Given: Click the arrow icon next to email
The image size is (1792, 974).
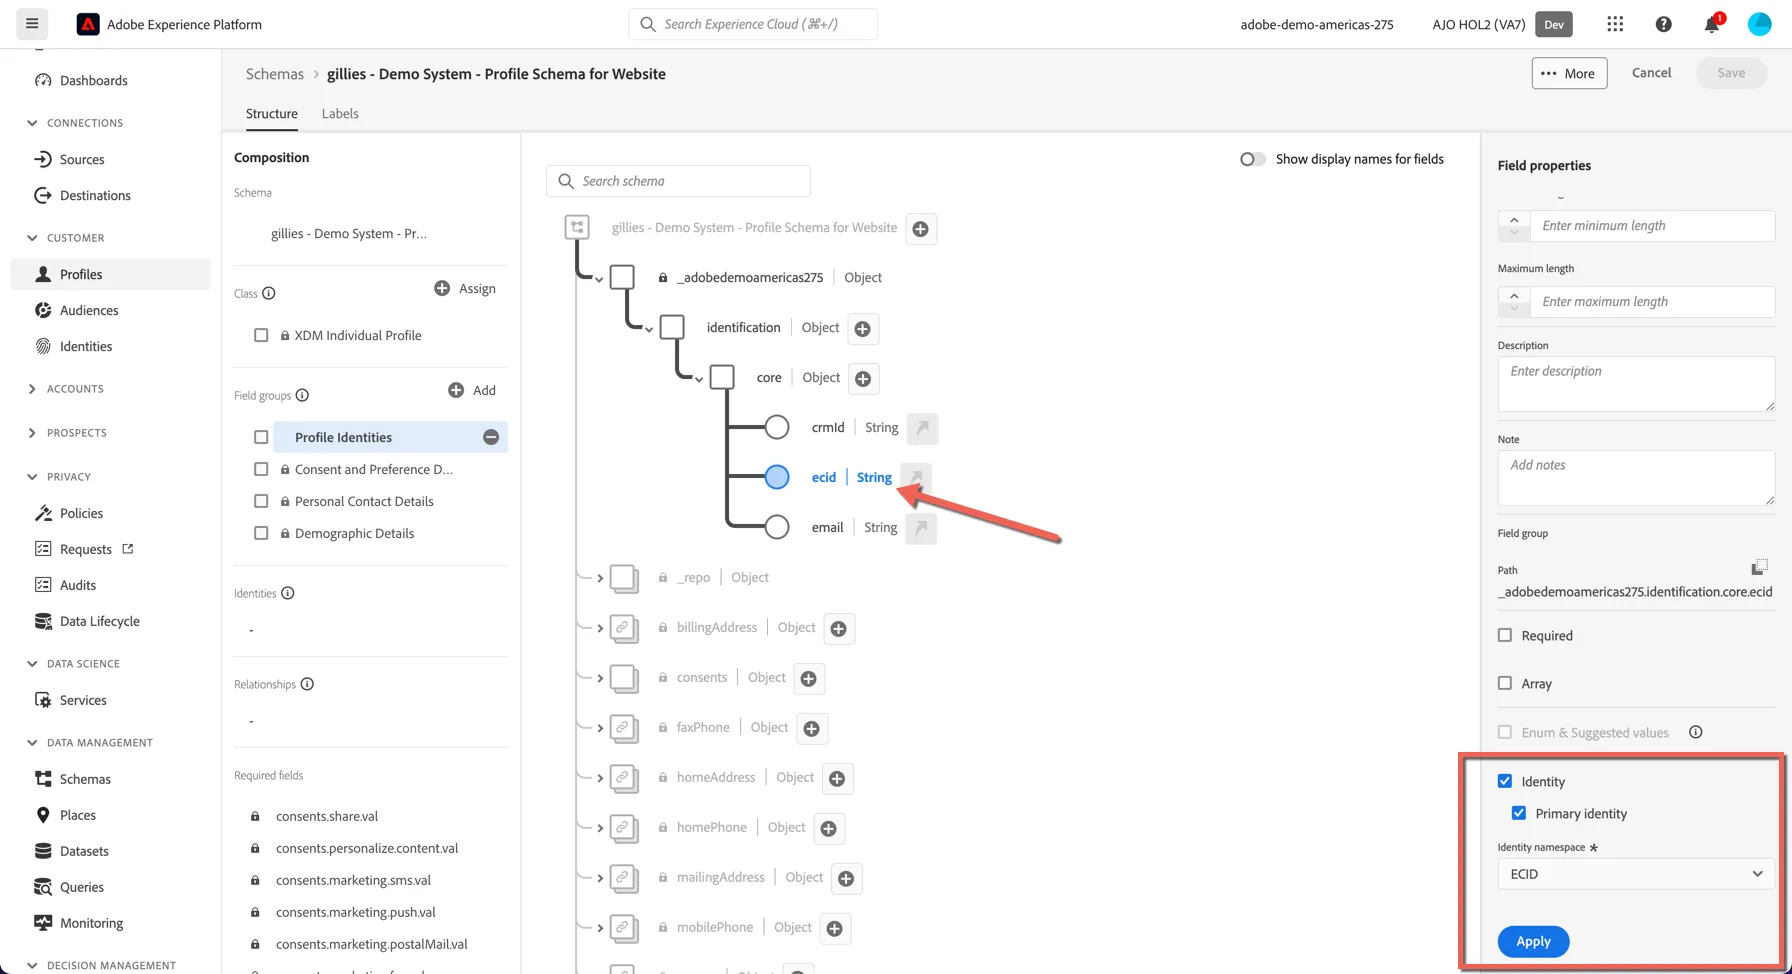Looking at the screenshot, I should [x=921, y=528].
